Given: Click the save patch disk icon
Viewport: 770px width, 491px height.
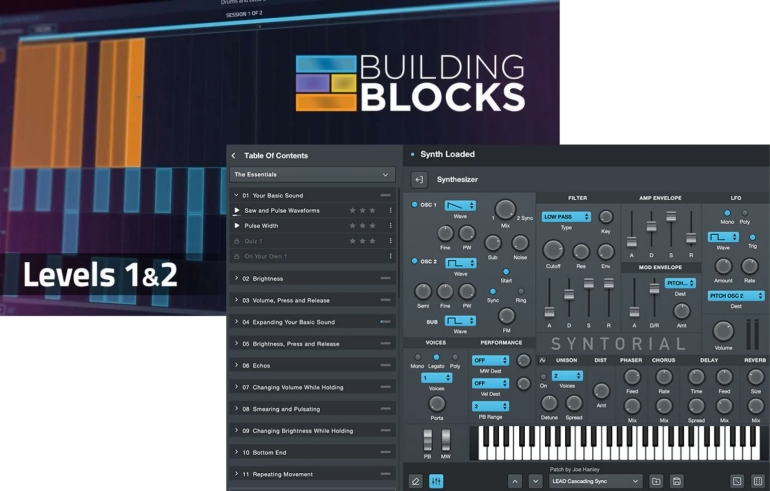Looking at the screenshot, I should (x=677, y=481).
